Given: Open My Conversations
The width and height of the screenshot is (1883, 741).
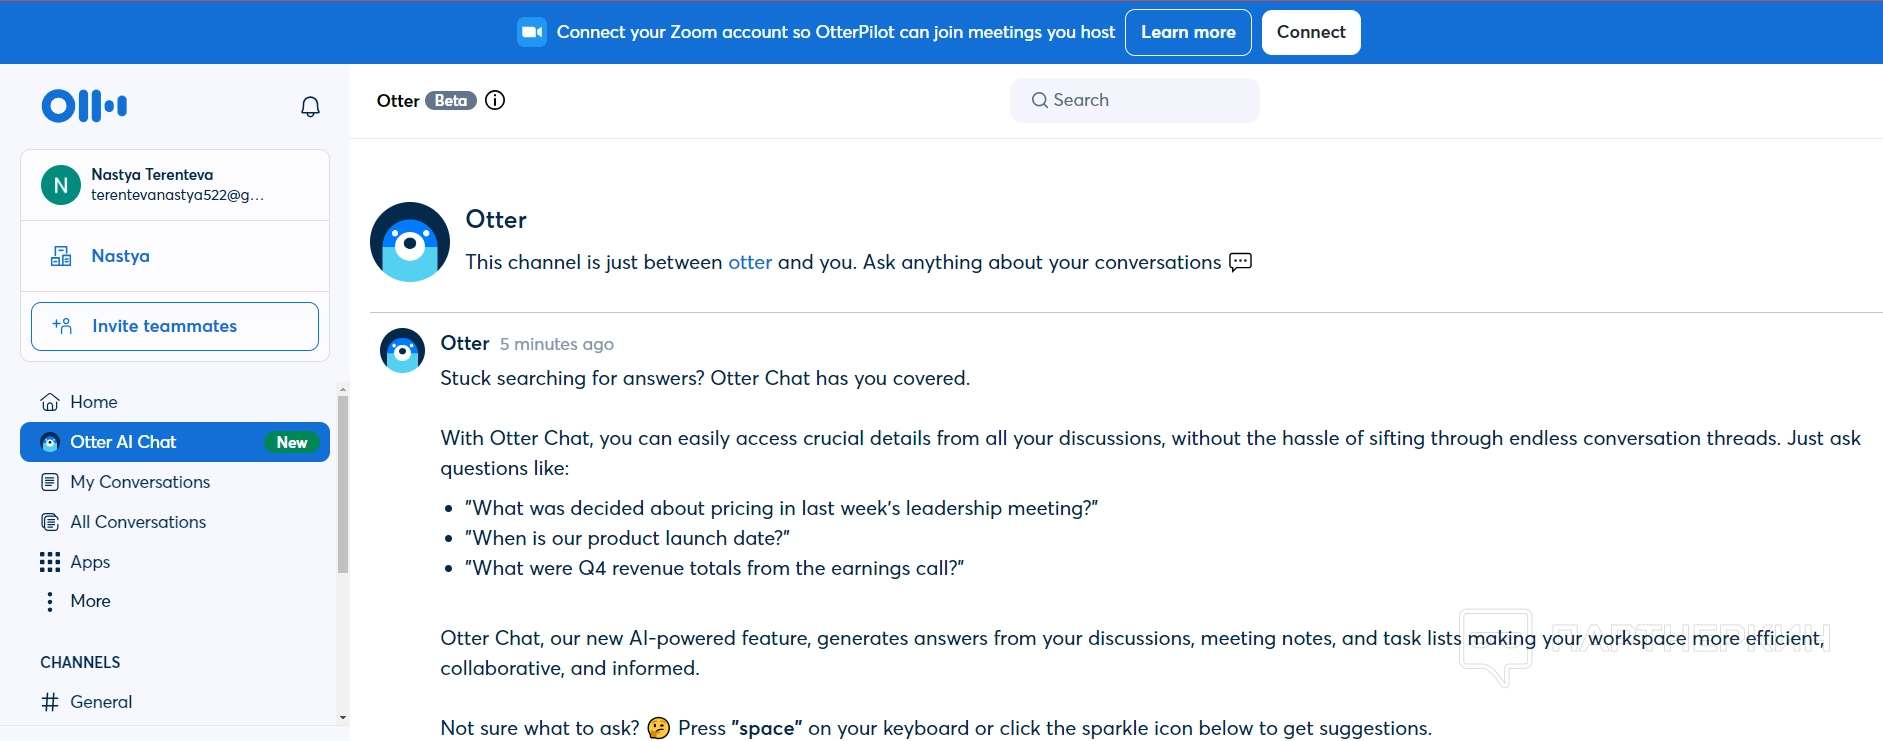Looking at the screenshot, I should coord(140,482).
